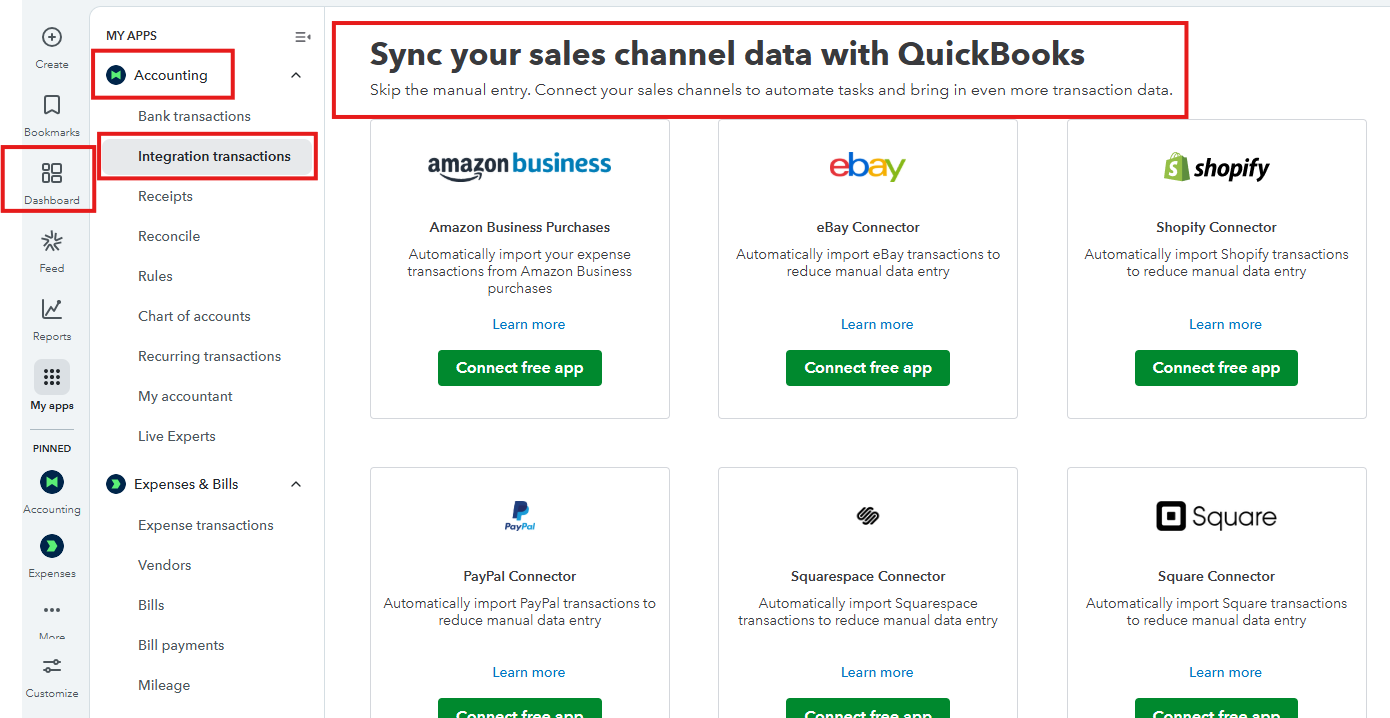This screenshot has width=1390, height=718.
Task: Open the Feed icon
Action: click(52, 242)
